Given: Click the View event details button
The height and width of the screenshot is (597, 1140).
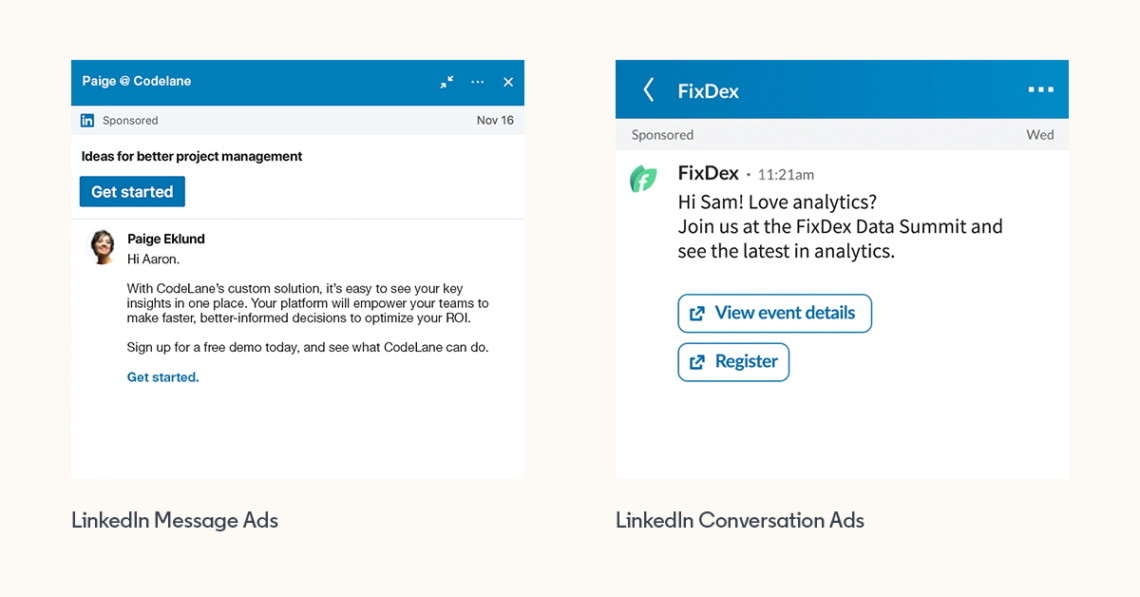Looking at the screenshot, I should tap(774, 313).
